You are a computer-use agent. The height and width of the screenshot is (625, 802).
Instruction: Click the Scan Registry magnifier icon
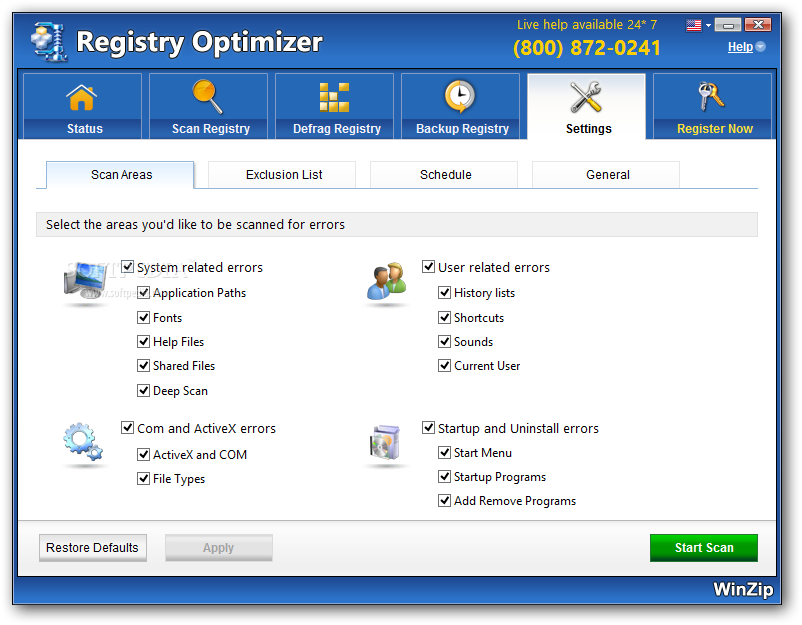(x=207, y=96)
